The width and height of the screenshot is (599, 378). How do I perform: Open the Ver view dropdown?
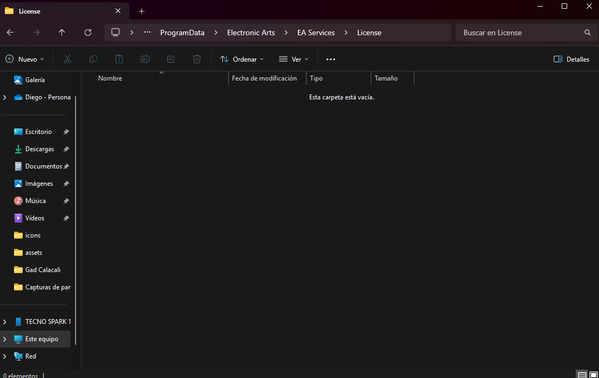[x=293, y=59]
